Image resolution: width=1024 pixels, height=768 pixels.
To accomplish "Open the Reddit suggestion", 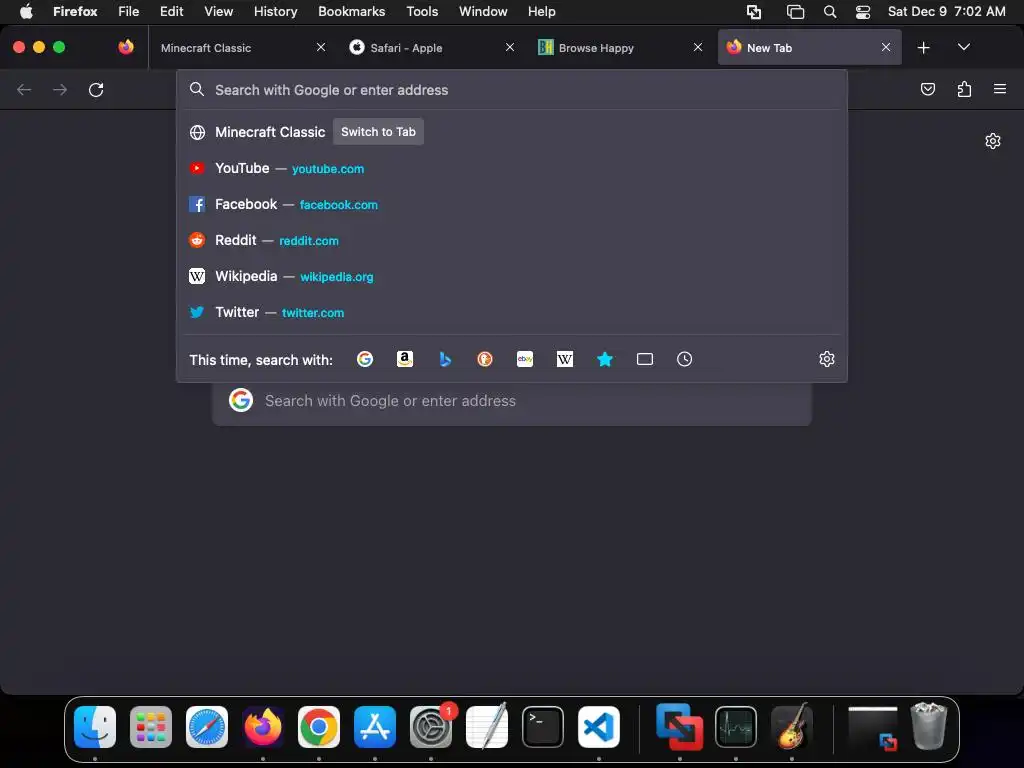I will point(512,240).
